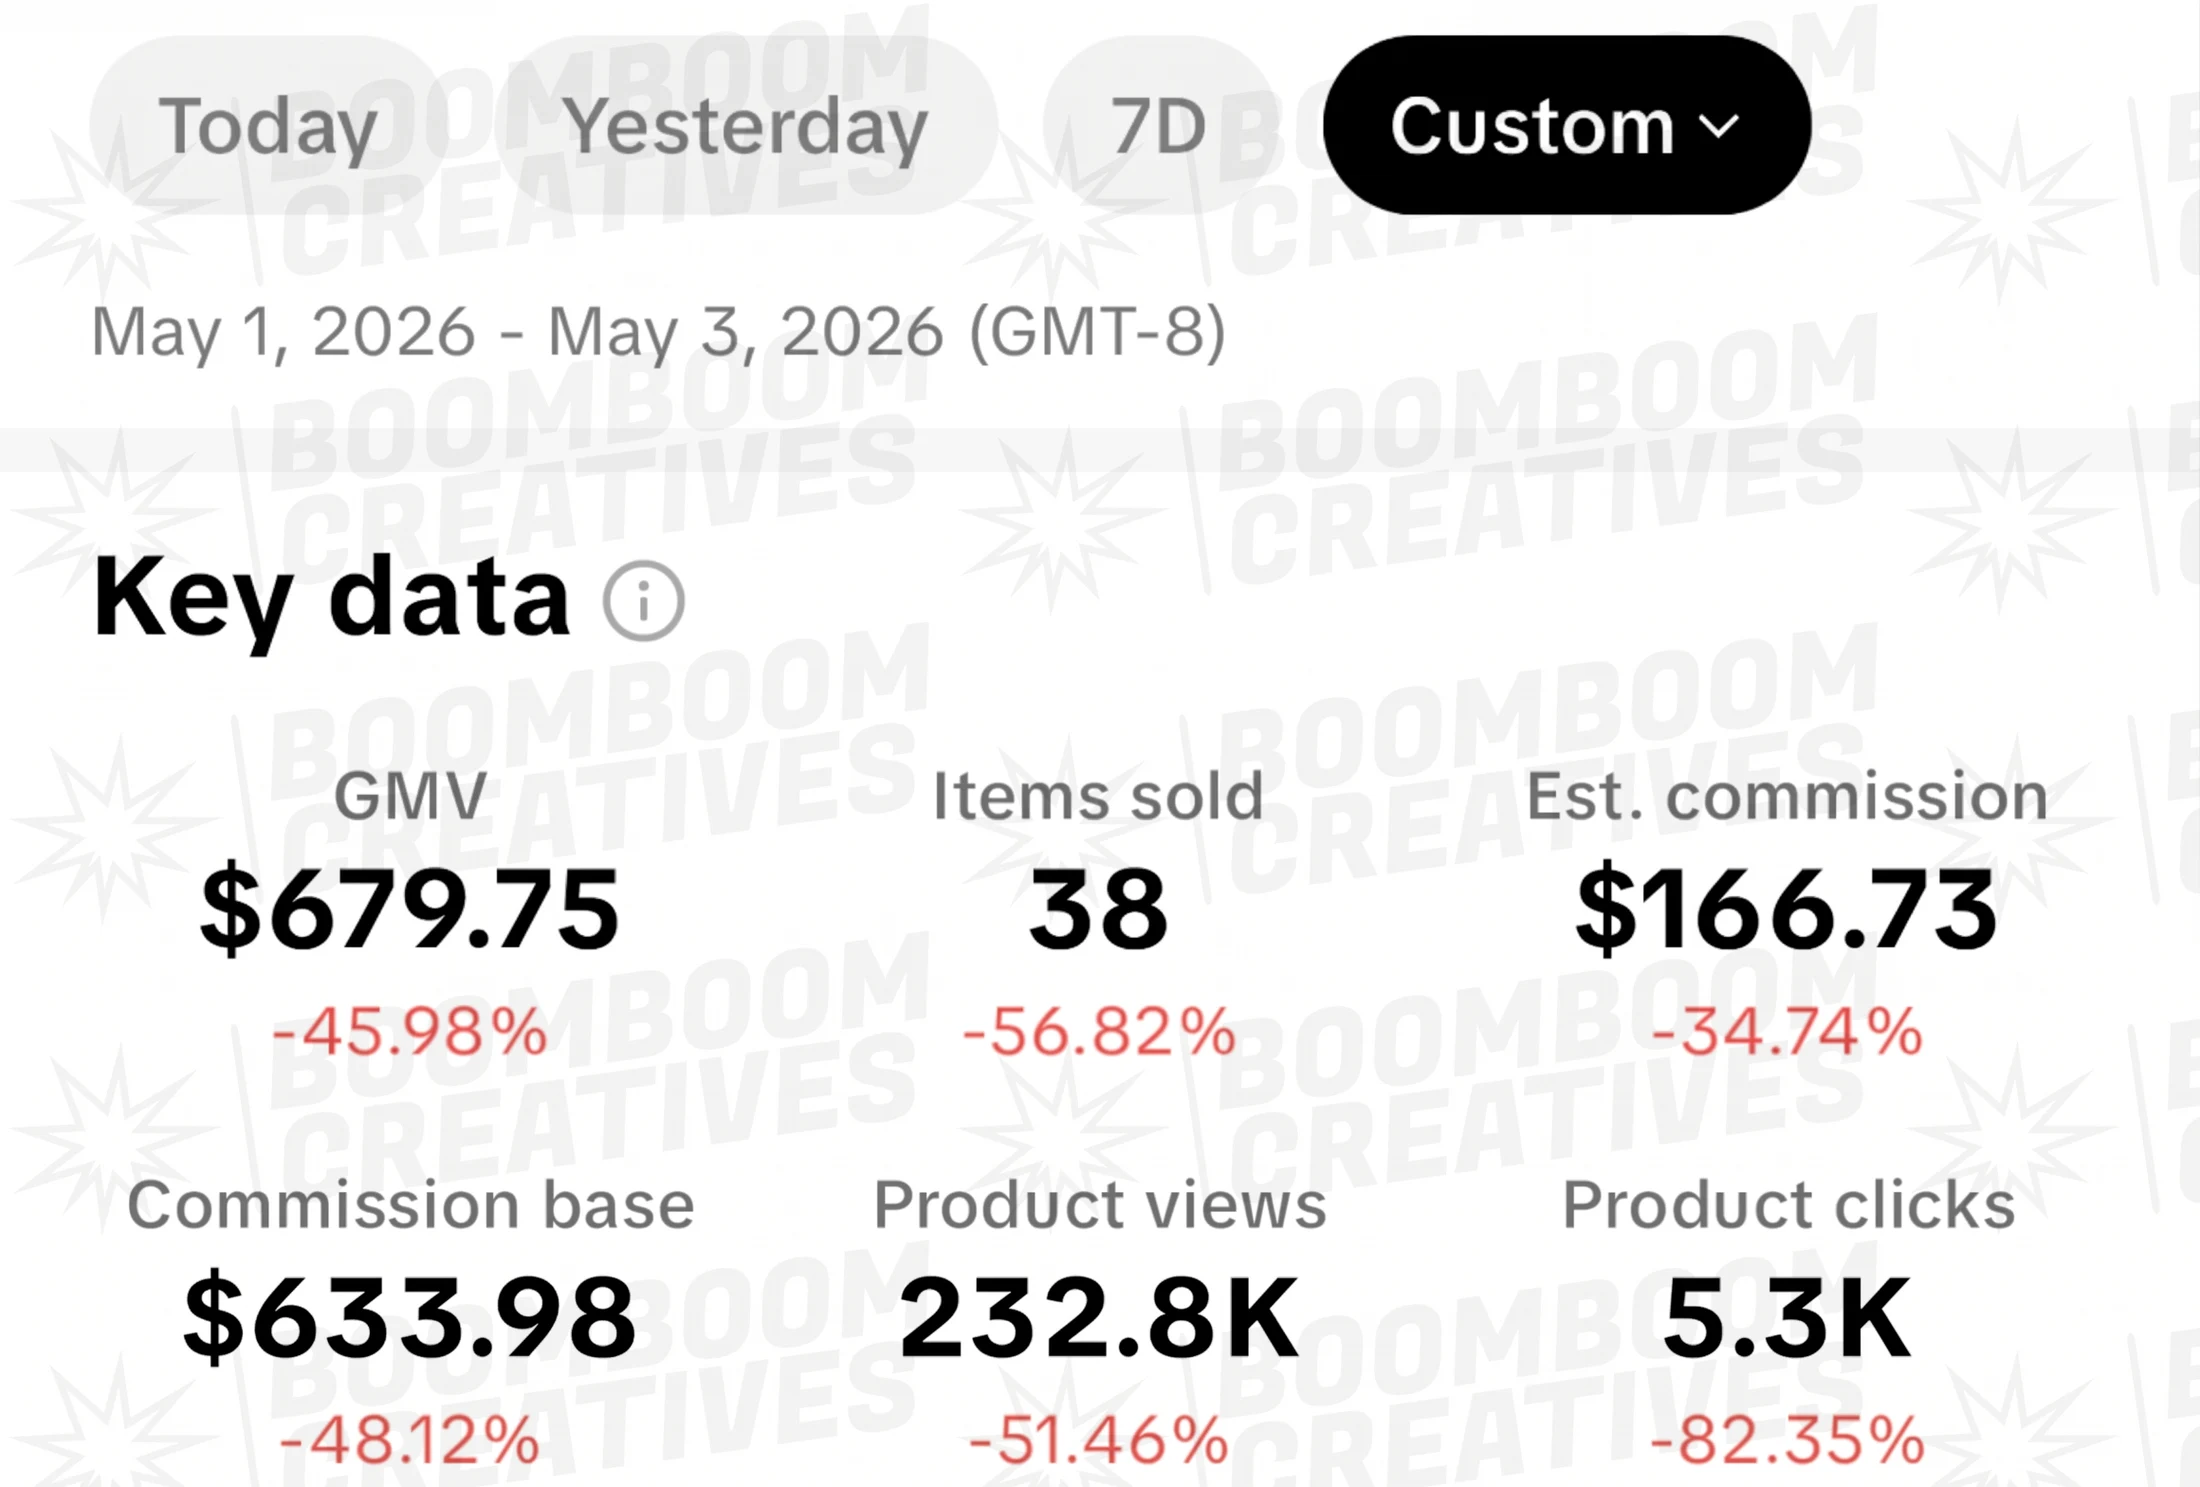This screenshot has width=2200, height=1487.
Task: Click the Key data heading
Action: [331, 599]
